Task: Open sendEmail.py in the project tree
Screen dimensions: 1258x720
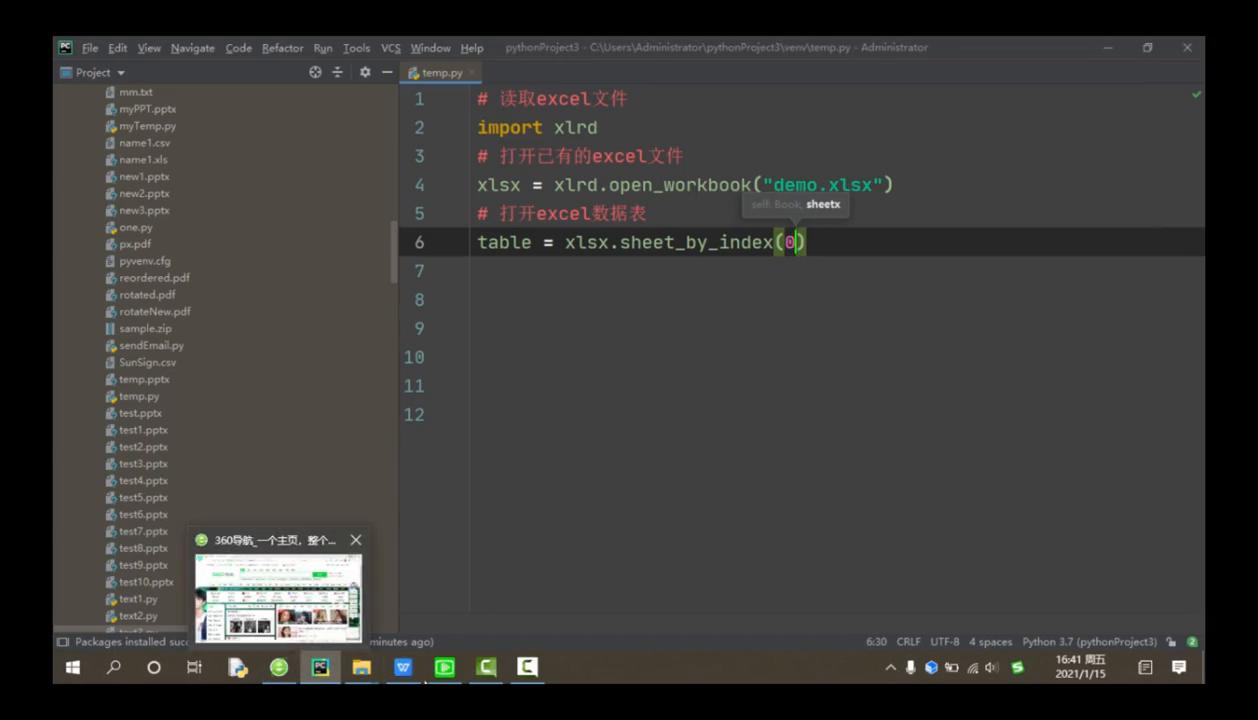Action: 151,345
